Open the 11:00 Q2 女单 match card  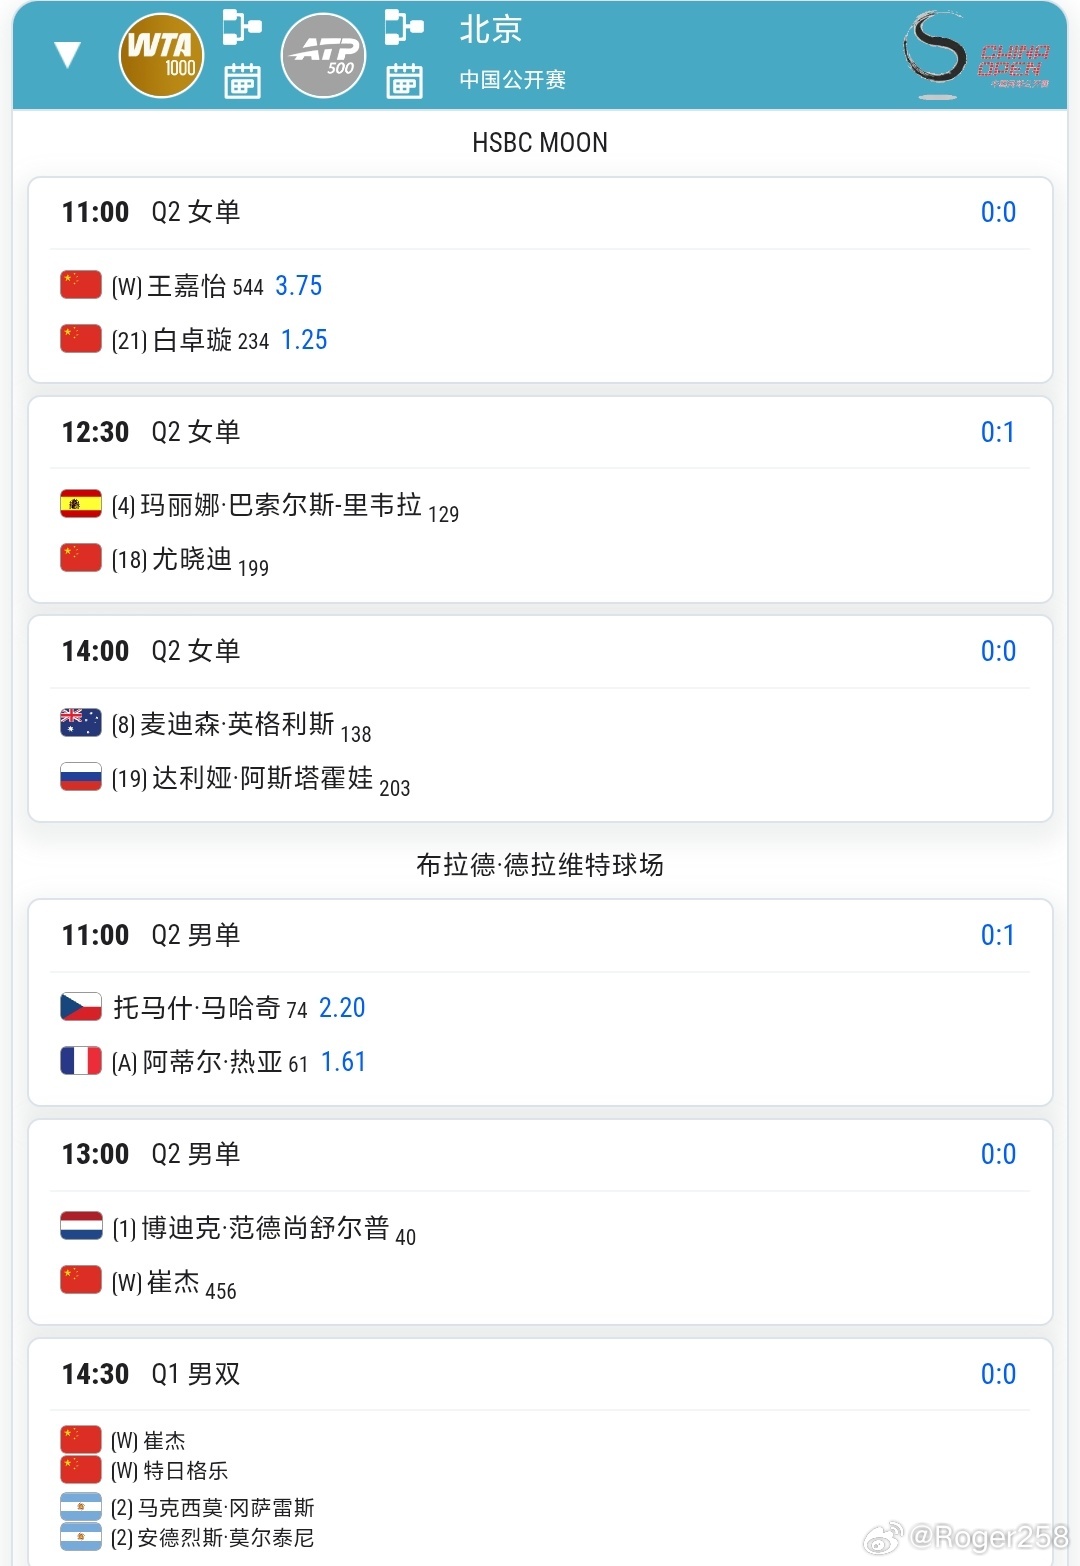[x=540, y=280]
